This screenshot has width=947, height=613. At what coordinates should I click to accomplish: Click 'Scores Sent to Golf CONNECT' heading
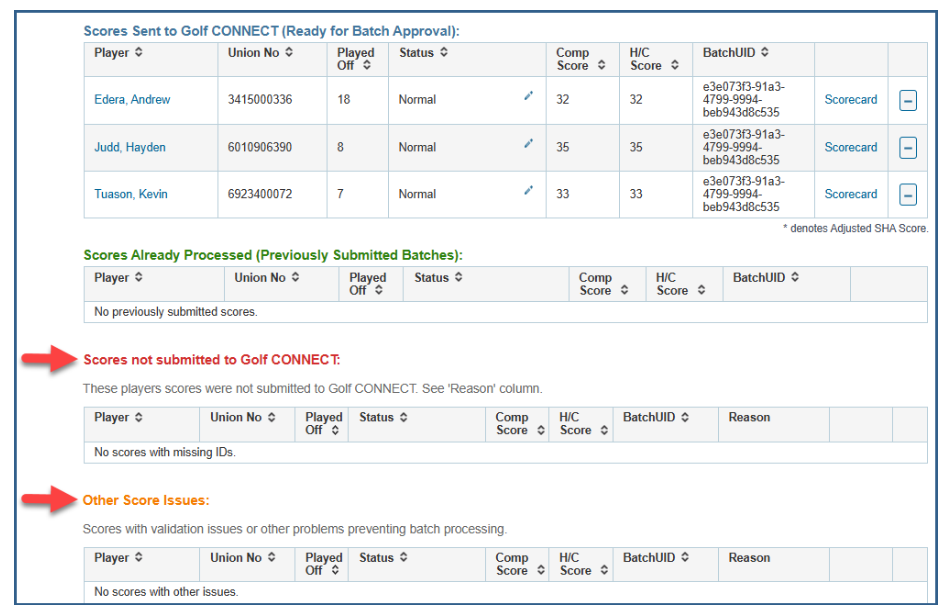pos(271,31)
